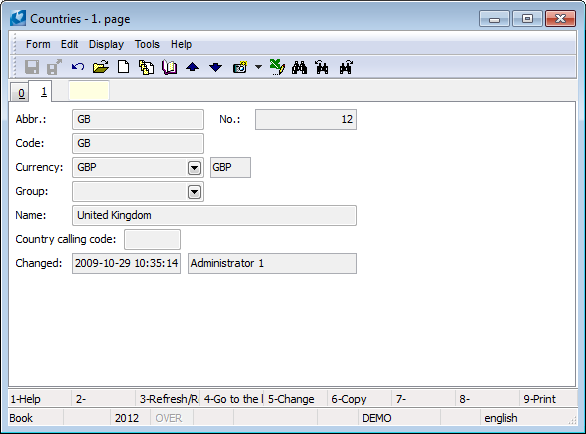
Task: Click the 5-Change function key button
Action: (296, 399)
